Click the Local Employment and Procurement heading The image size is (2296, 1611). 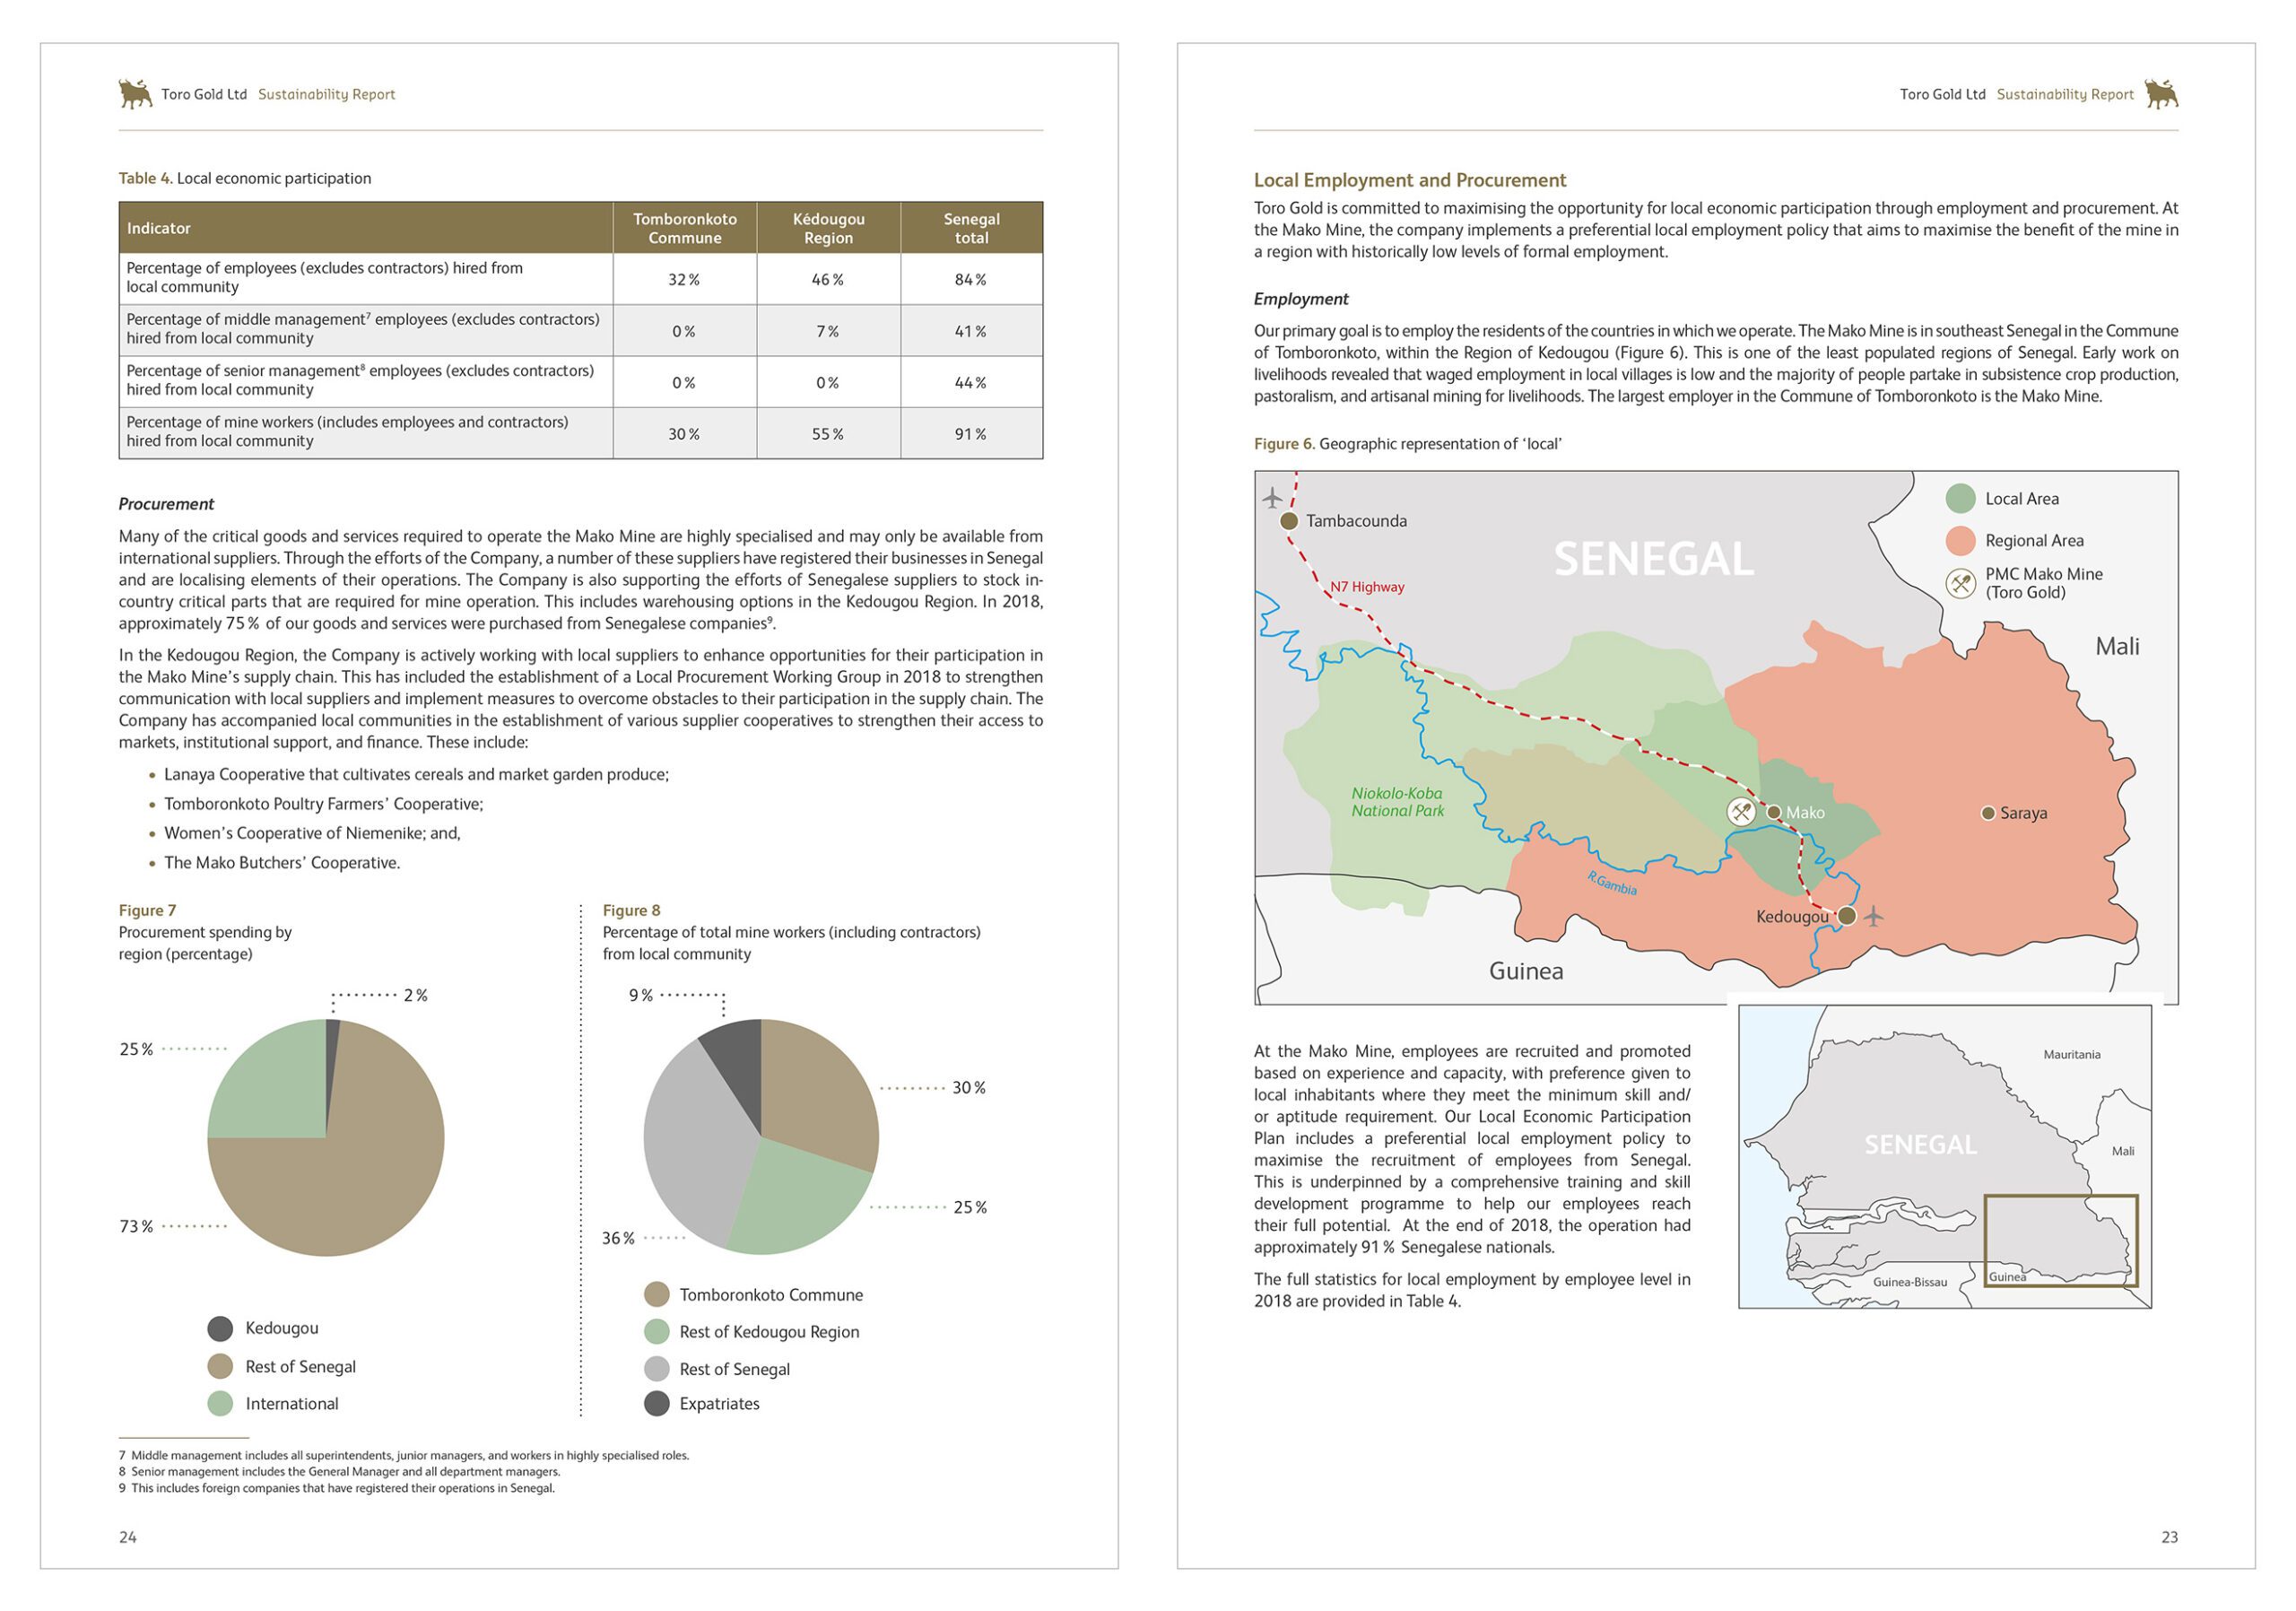[1410, 180]
